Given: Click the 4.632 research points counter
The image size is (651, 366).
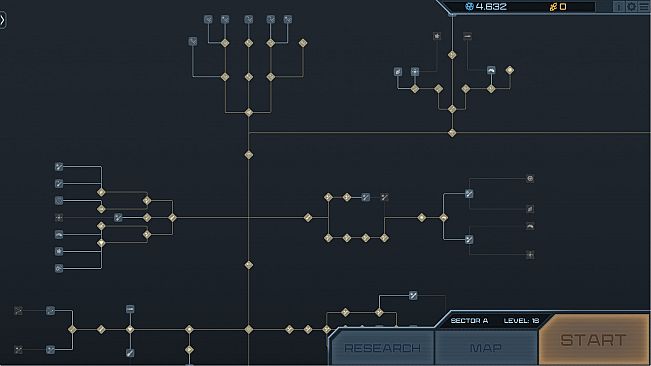Looking at the screenshot, I should coord(486,7).
